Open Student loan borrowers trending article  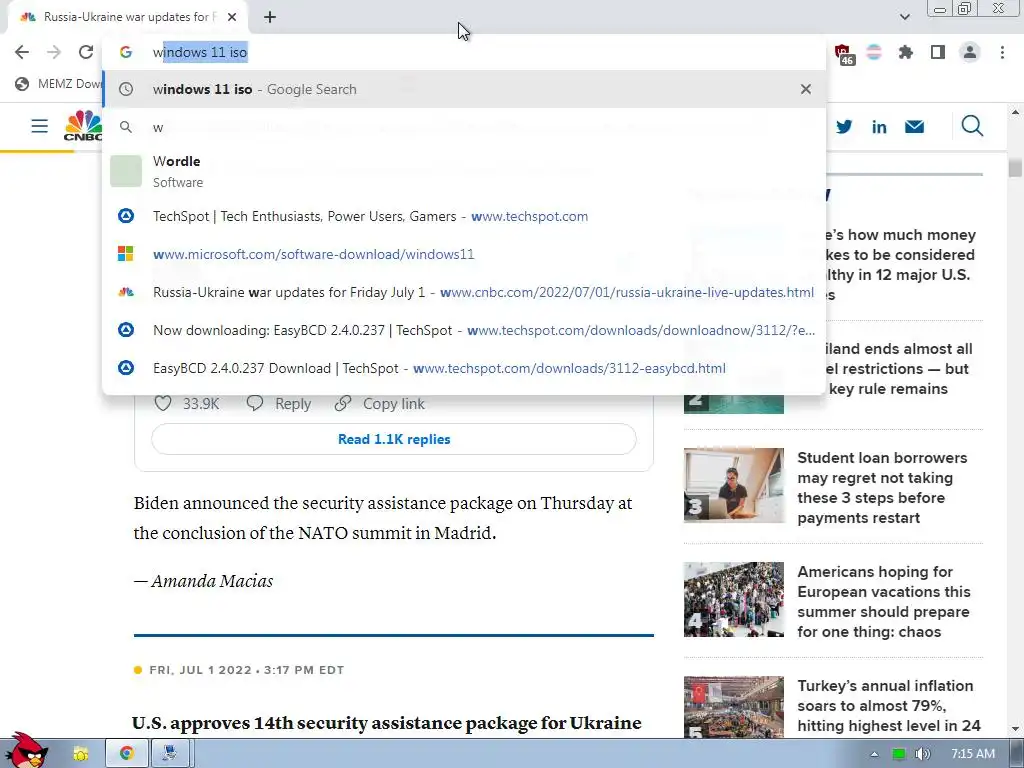pyautogui.click(x=882, y=487)
